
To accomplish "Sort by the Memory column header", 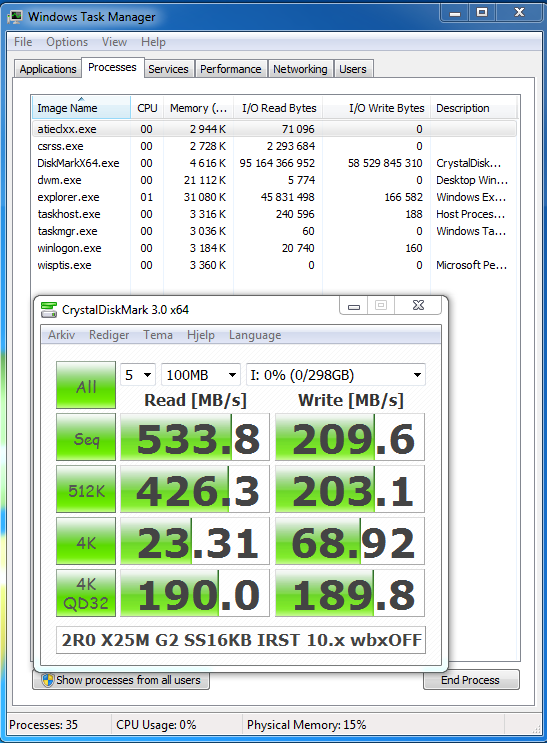I will [x=198, y=108].
